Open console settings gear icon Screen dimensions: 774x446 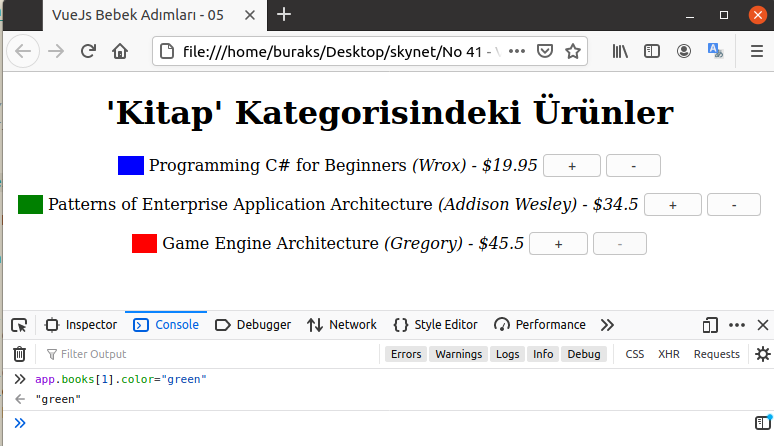click(x=762, y=354)
